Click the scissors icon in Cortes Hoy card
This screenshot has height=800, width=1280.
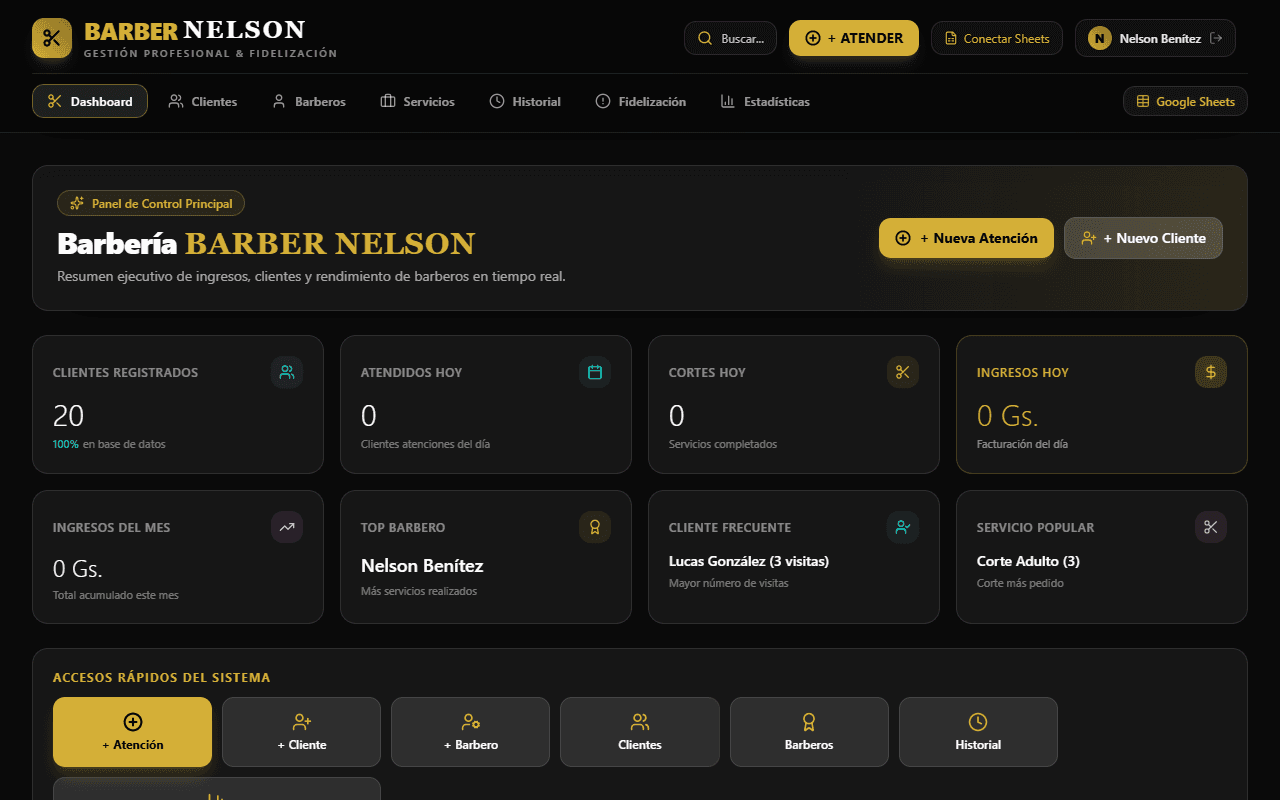903,372
